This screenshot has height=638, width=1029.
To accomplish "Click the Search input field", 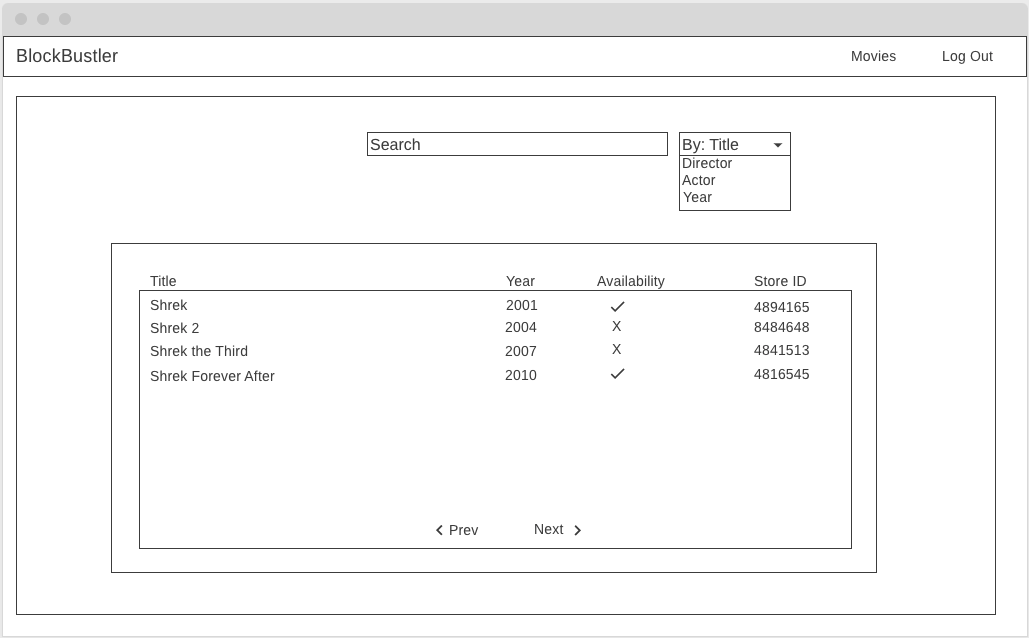I will pyautogui.click(x=517, y=144).
